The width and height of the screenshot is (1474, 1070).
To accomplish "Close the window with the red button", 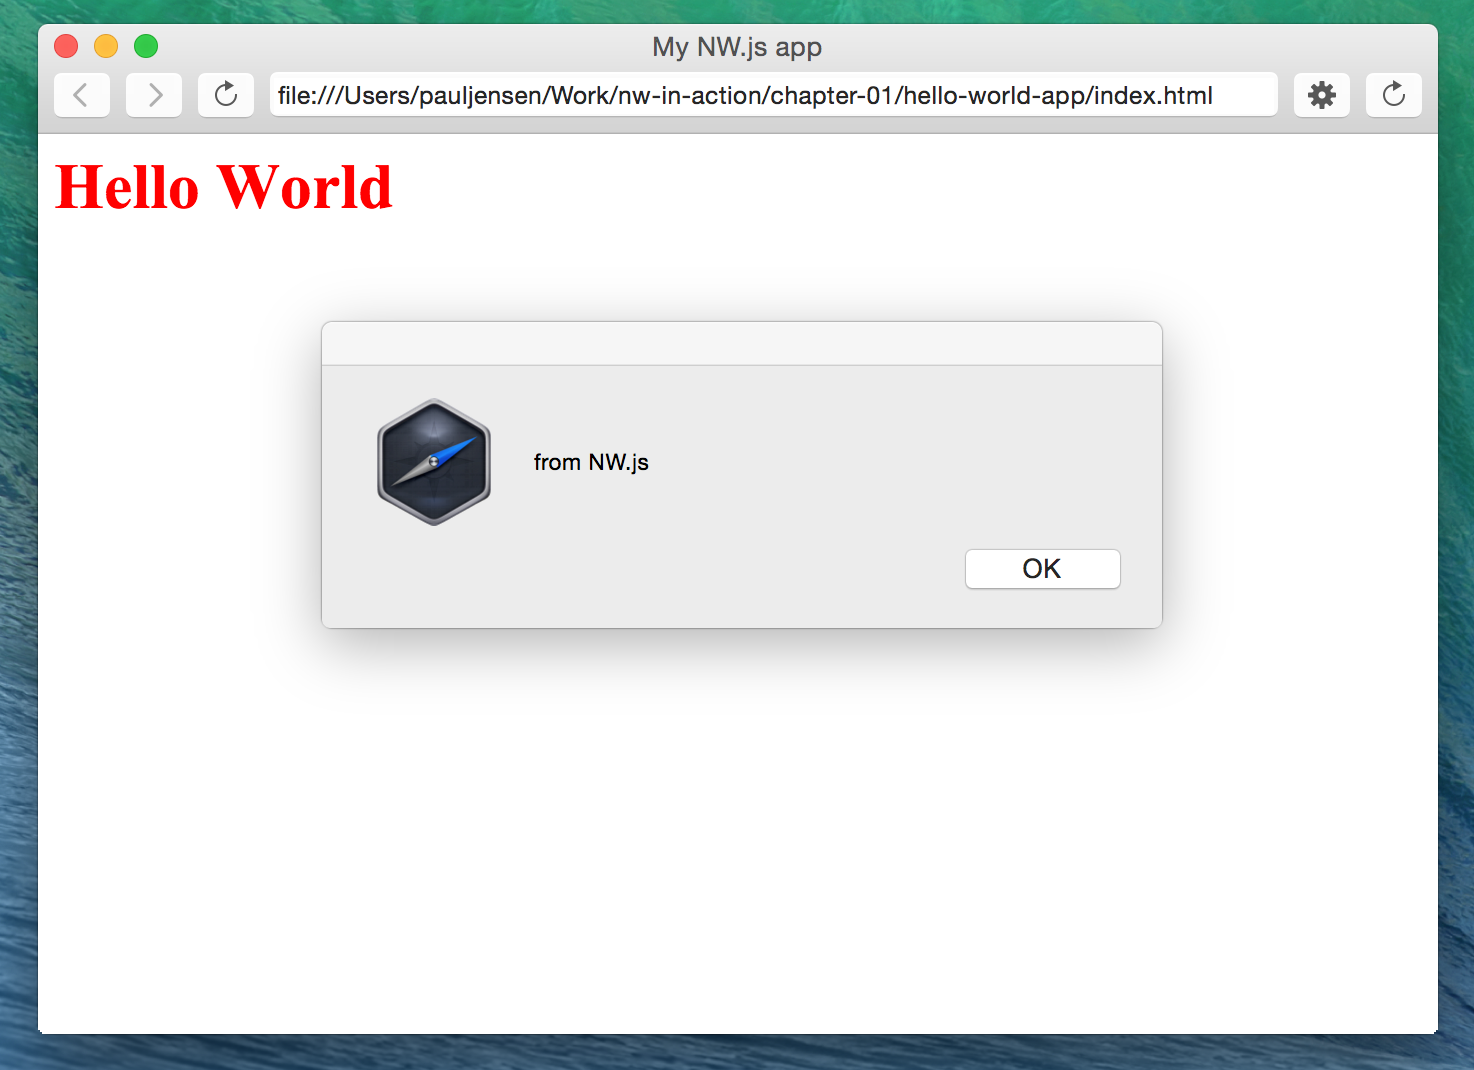I will tap(66, 46).
